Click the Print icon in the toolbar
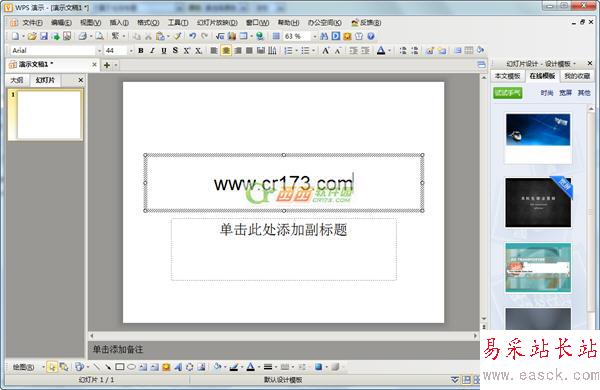This screenshot has width=600, height=390. [82, 36]
